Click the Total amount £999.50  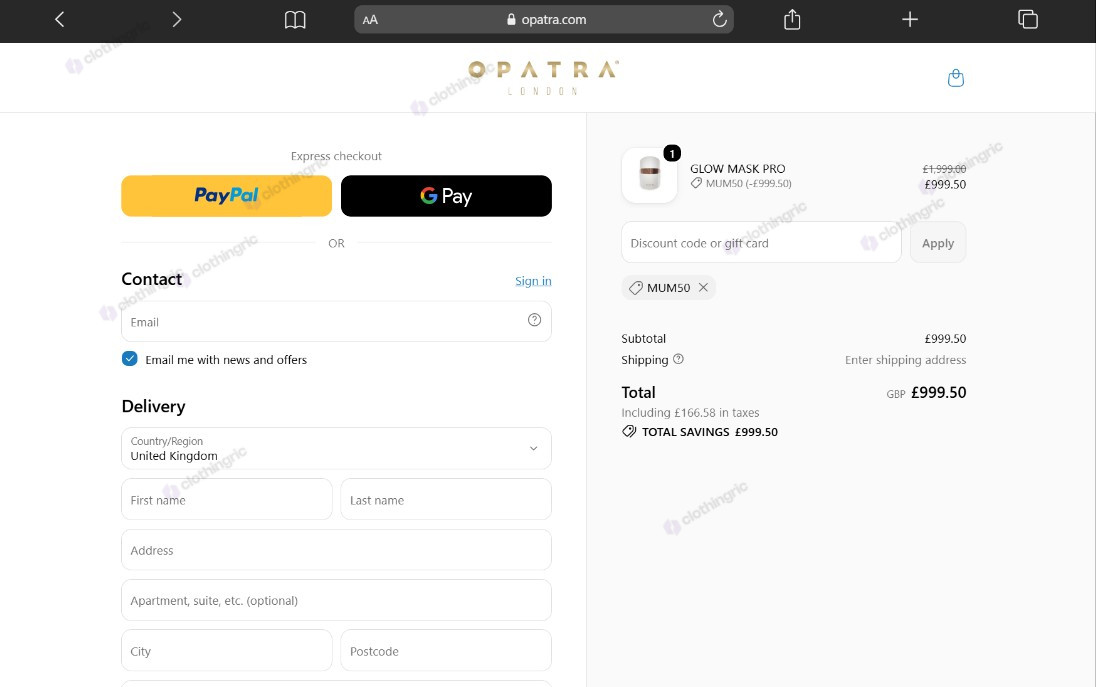point(939,393)
